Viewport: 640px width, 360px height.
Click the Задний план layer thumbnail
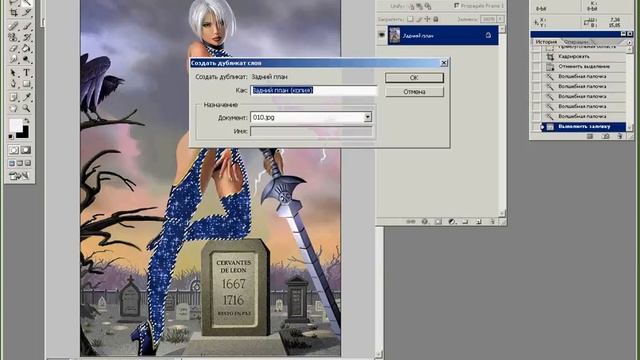[x=394, y=36]
